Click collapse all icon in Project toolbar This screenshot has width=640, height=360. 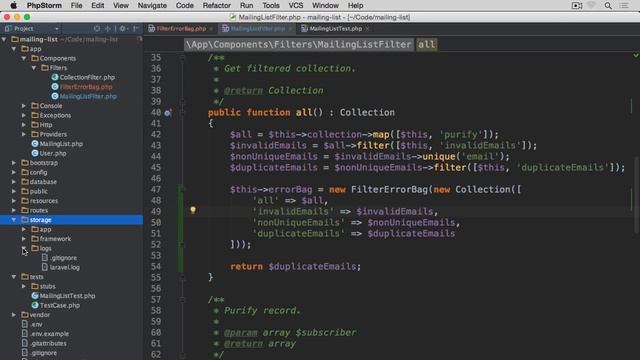[x=108, y=29]
